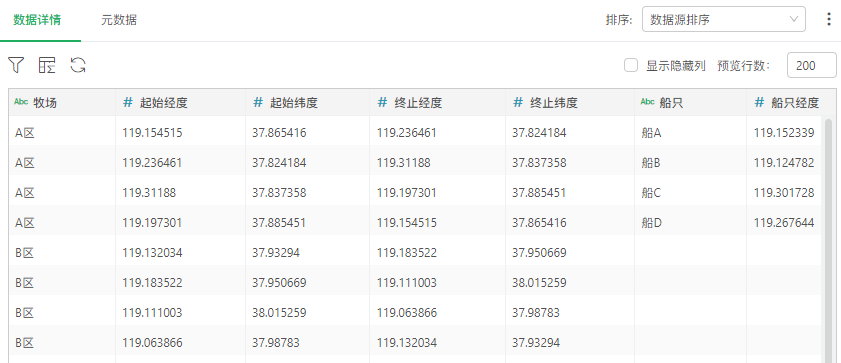This screenshot has width=841, height=363.
Task: Click the # type icon for 终止纬度
Action: tap(518, 102)
